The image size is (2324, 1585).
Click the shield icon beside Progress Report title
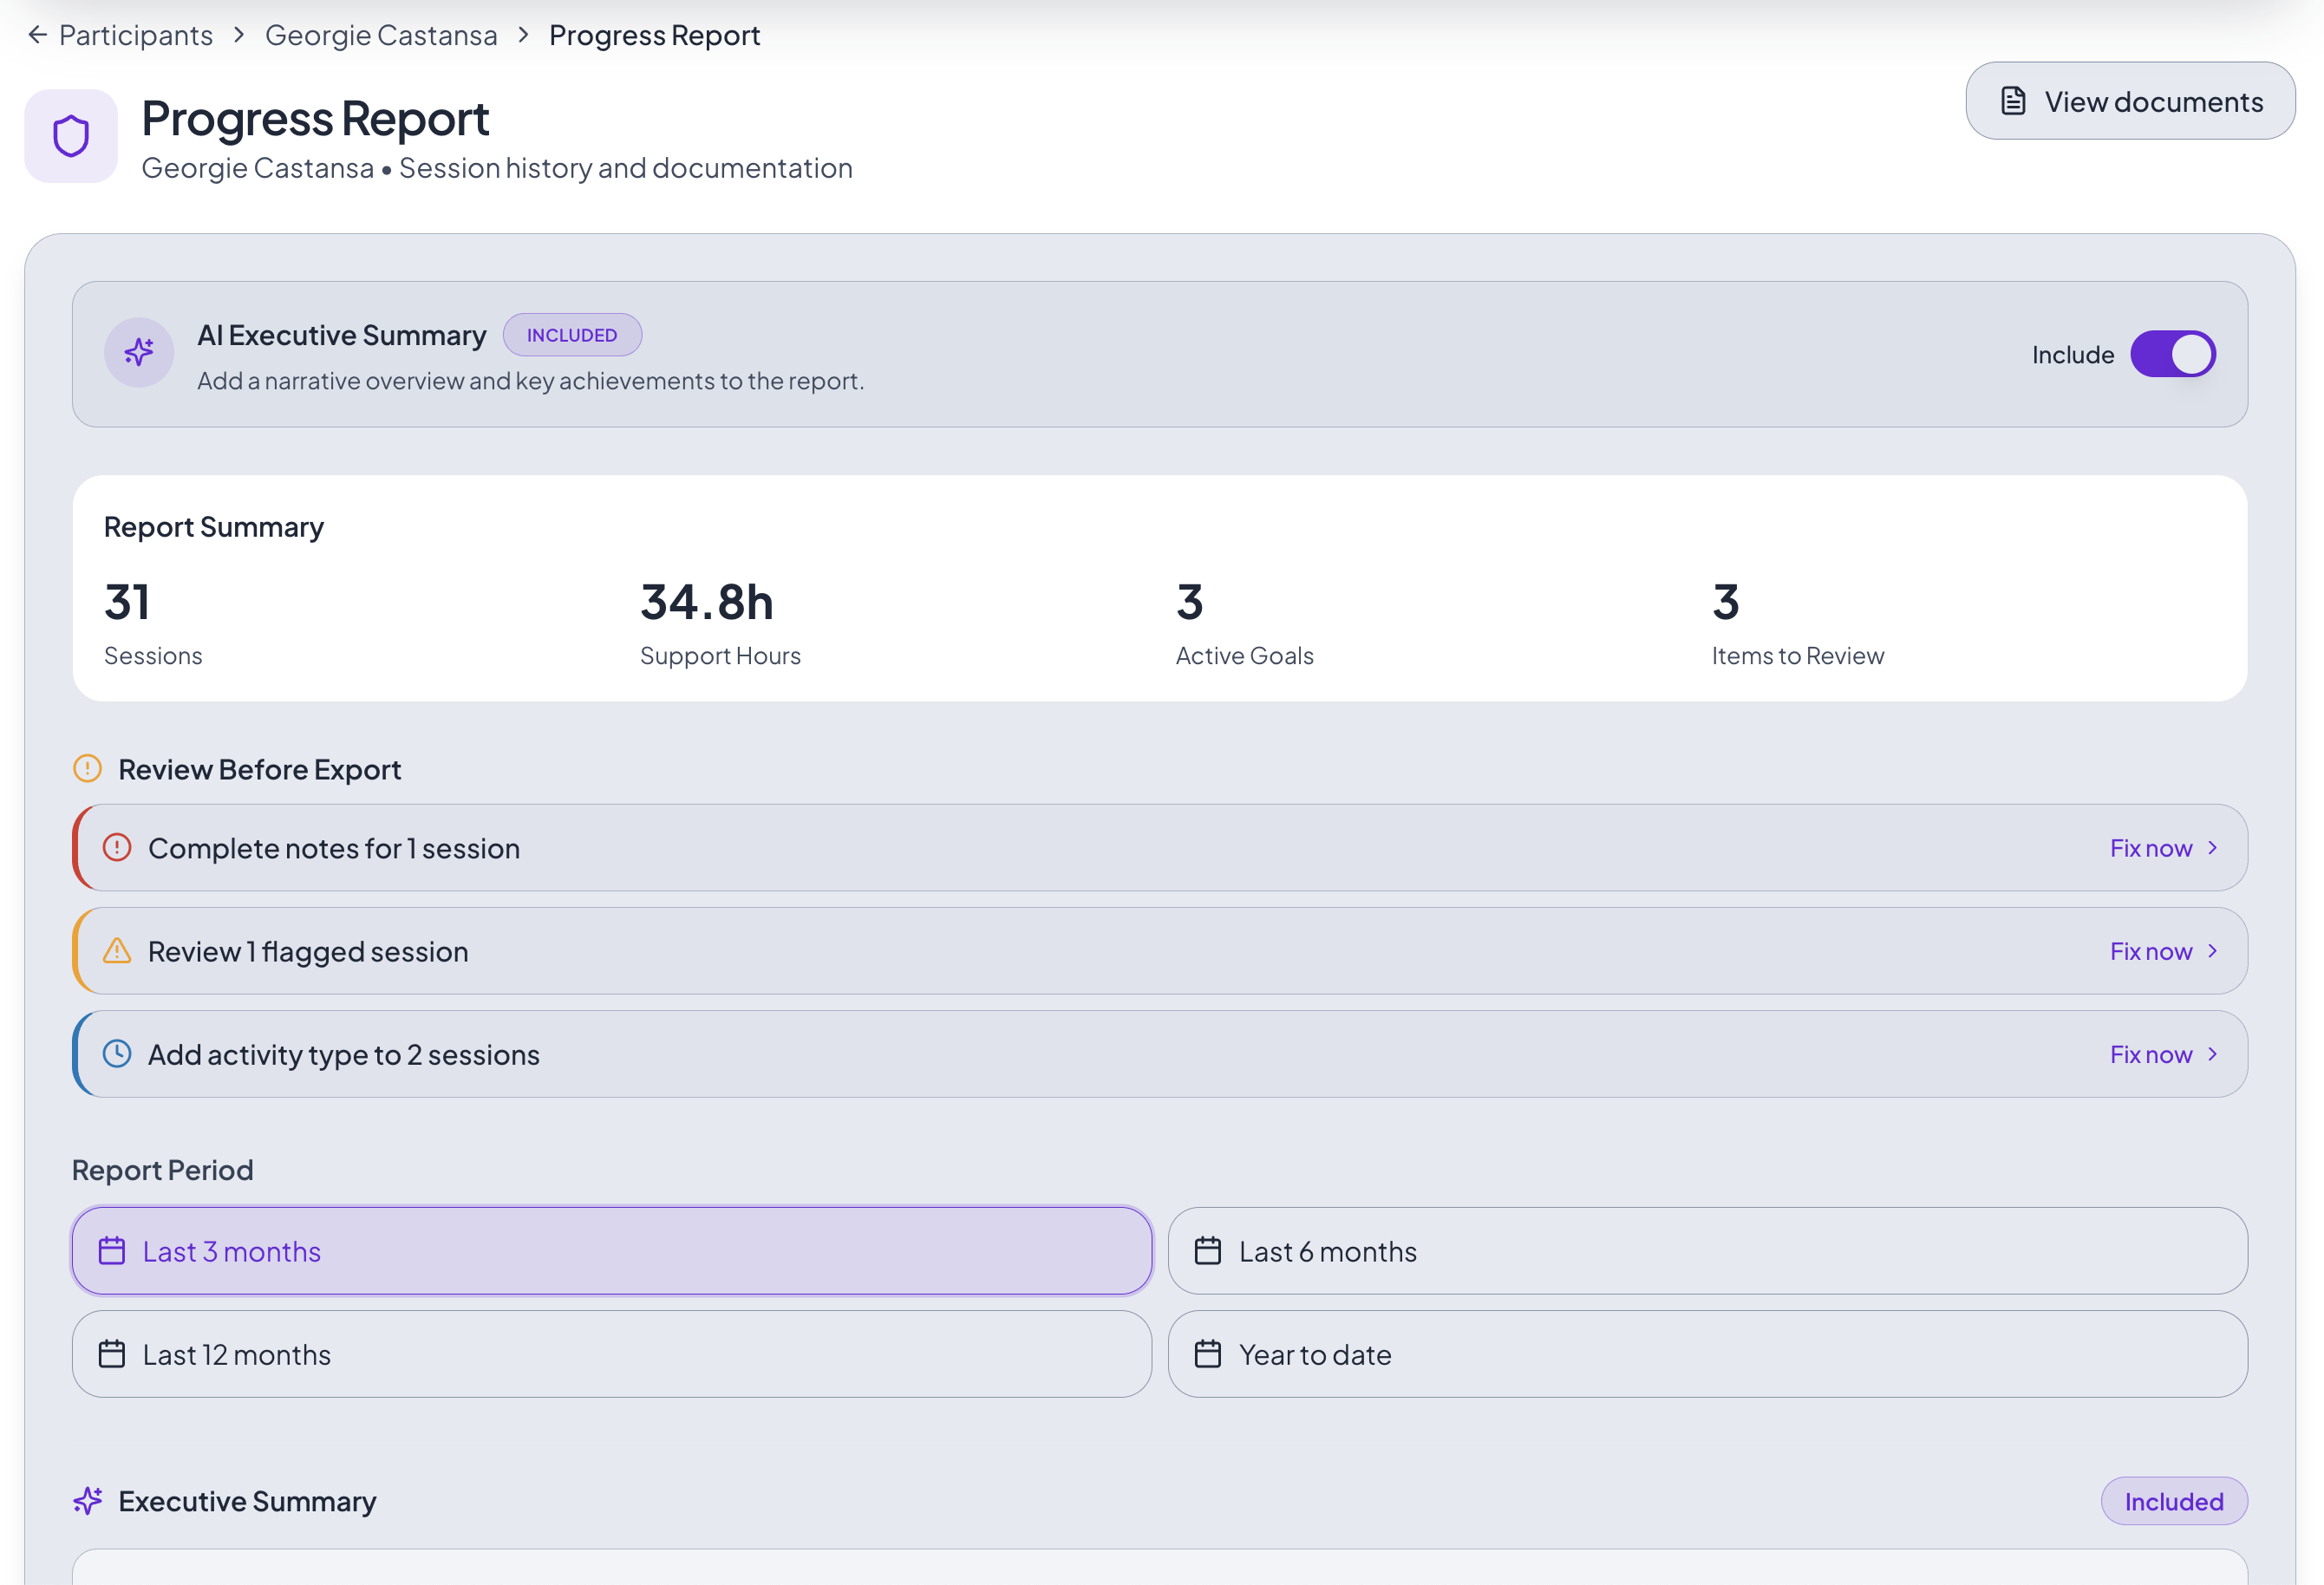[x=70, y=136]
